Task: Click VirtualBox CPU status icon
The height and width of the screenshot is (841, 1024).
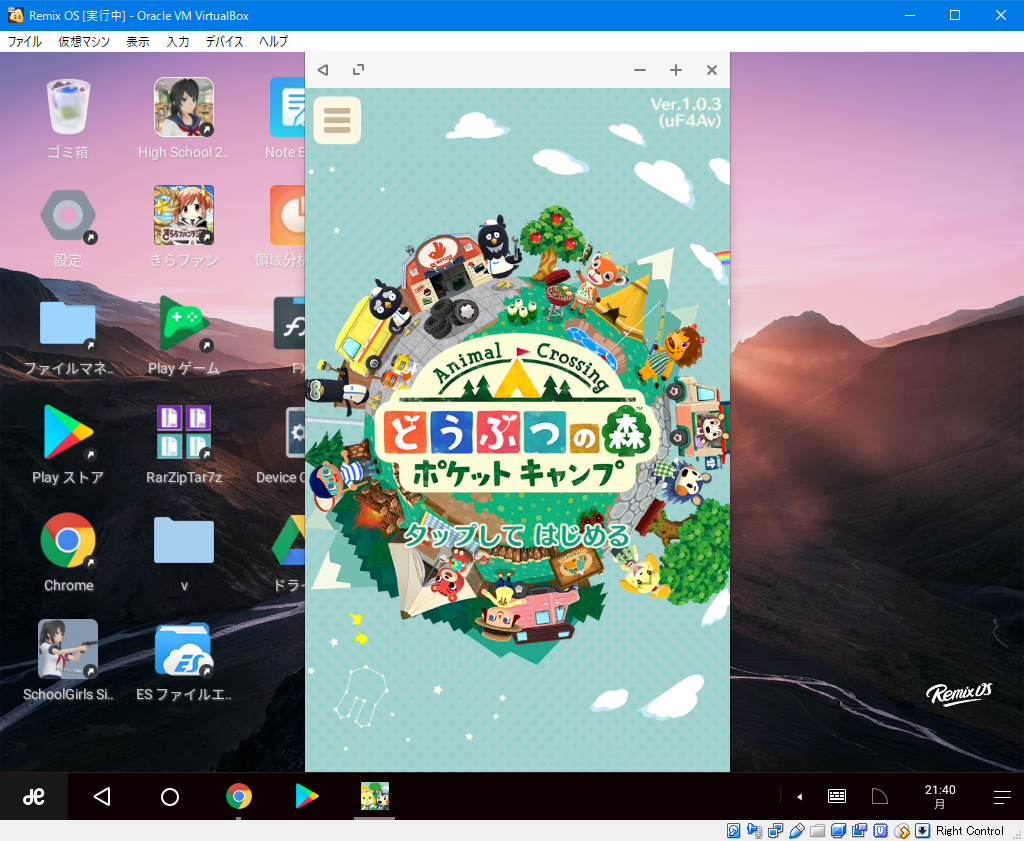Action: pyautogui.click(x=880, y=831)
